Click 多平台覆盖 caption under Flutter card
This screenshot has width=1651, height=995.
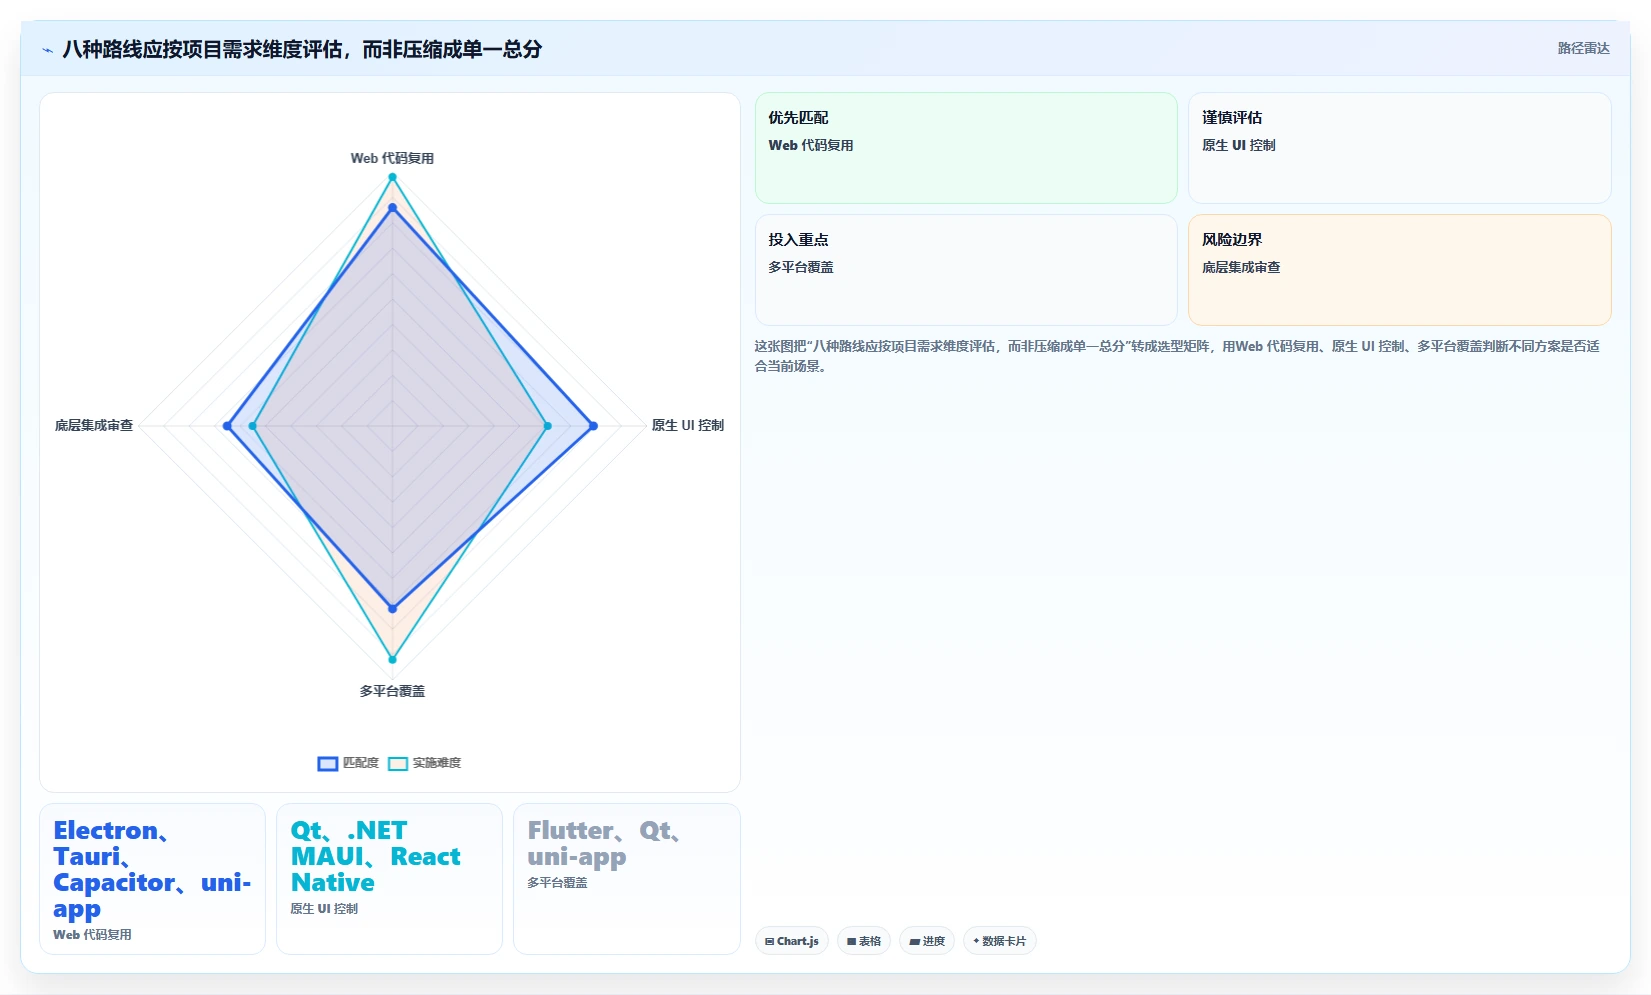[557, 883]
